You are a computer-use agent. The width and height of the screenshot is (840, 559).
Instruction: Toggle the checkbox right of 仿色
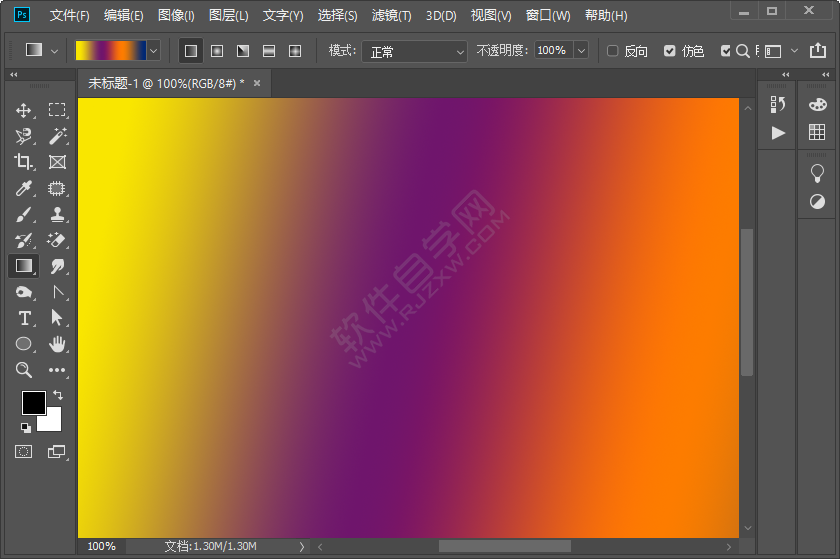tap(725, 51)
